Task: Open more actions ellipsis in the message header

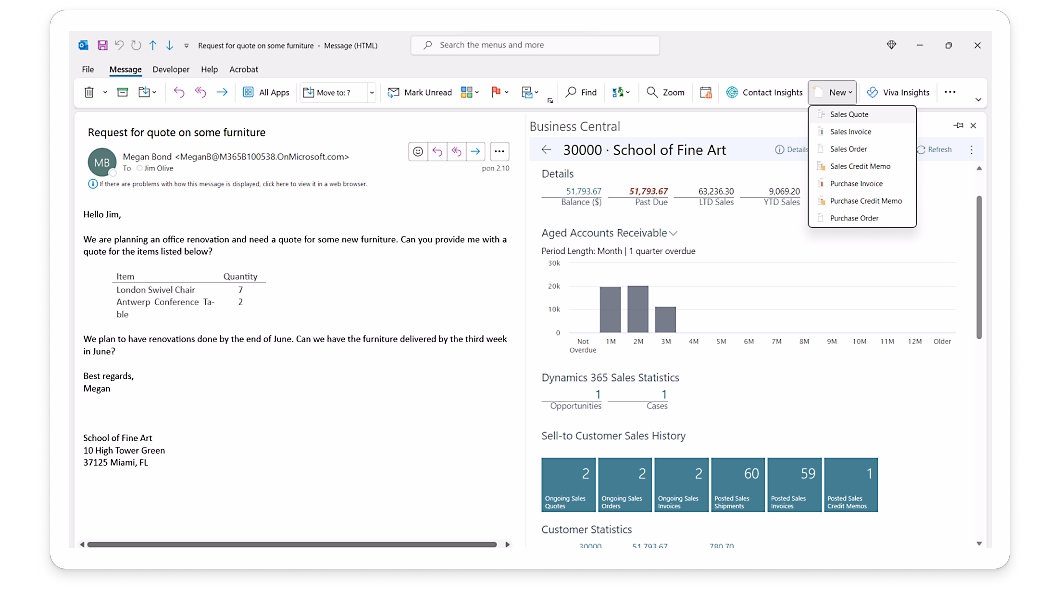Action: (x=499, y=151)
